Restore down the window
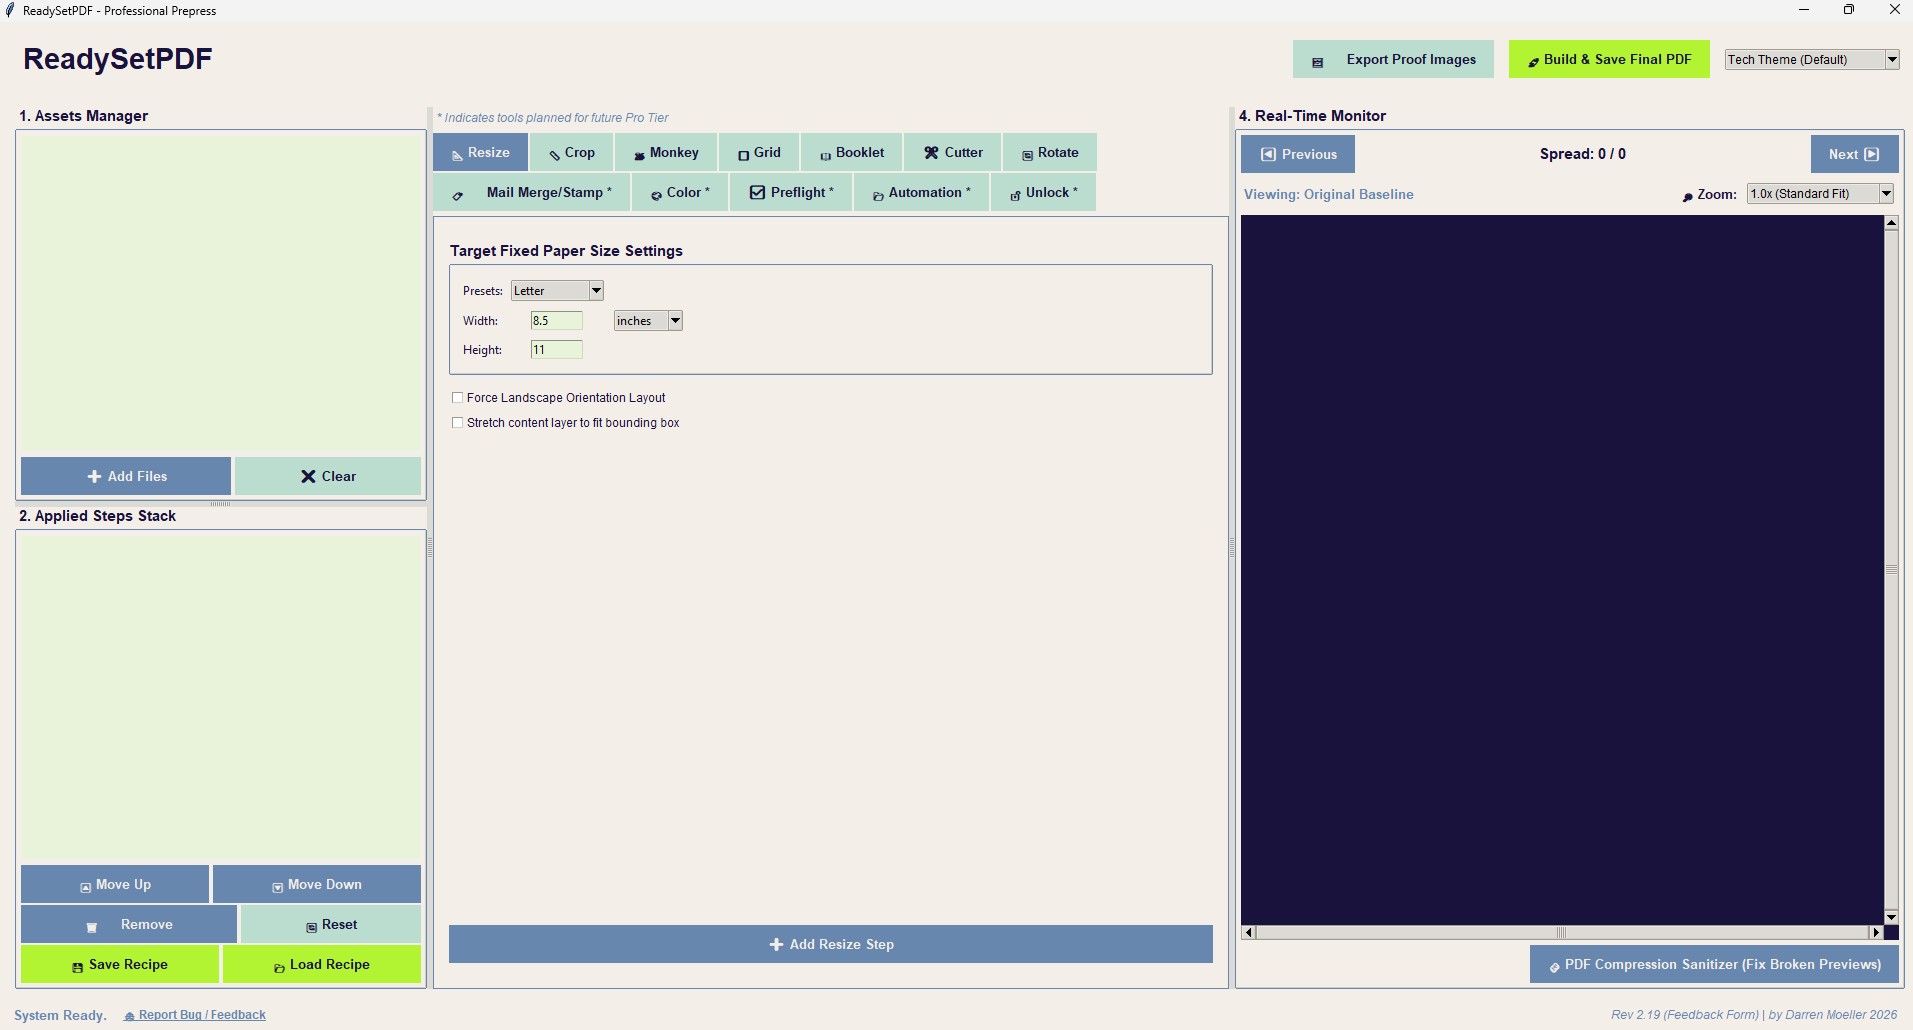 (x=1849, y=10)
